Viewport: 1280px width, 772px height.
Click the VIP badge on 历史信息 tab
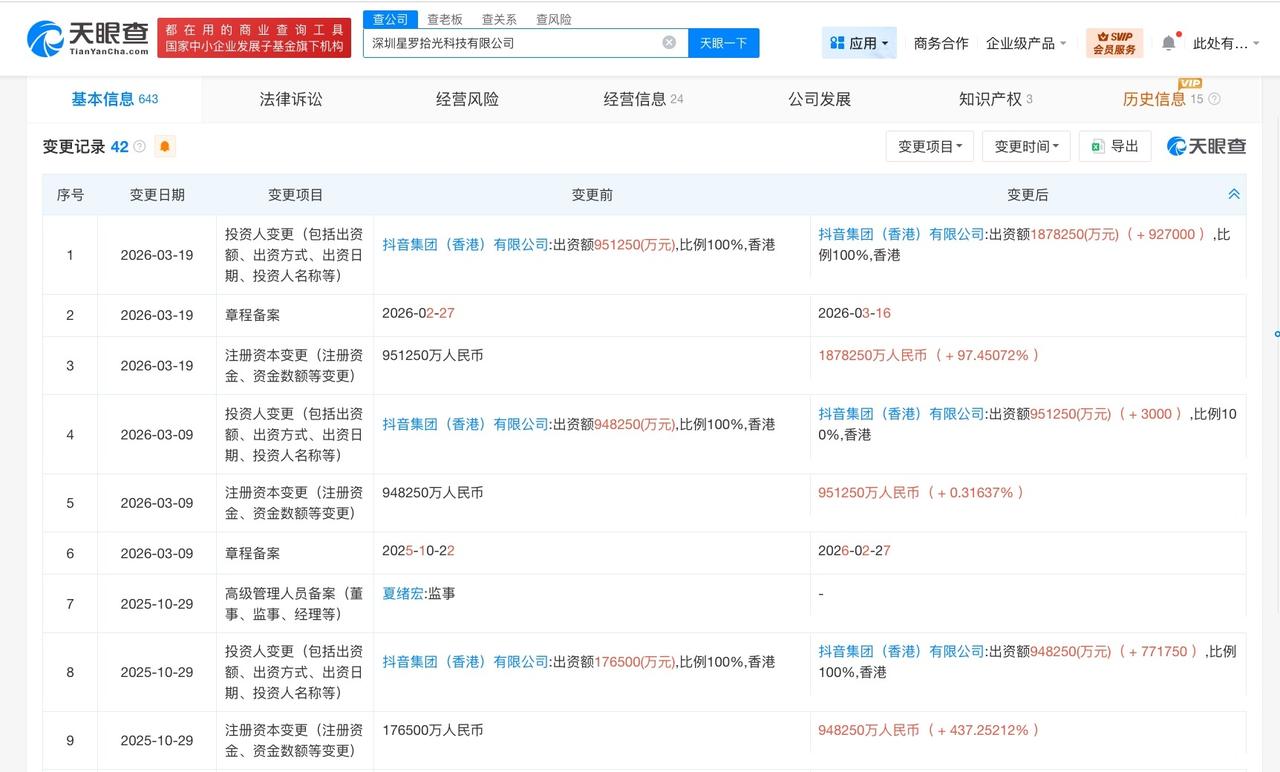(1189, 84)
